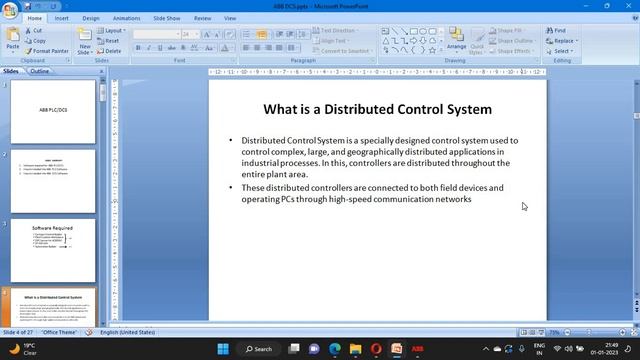Click the Save icon in Quick Access toolbar
This screenshot has height=360, width=640.
[x=28, y=6]
